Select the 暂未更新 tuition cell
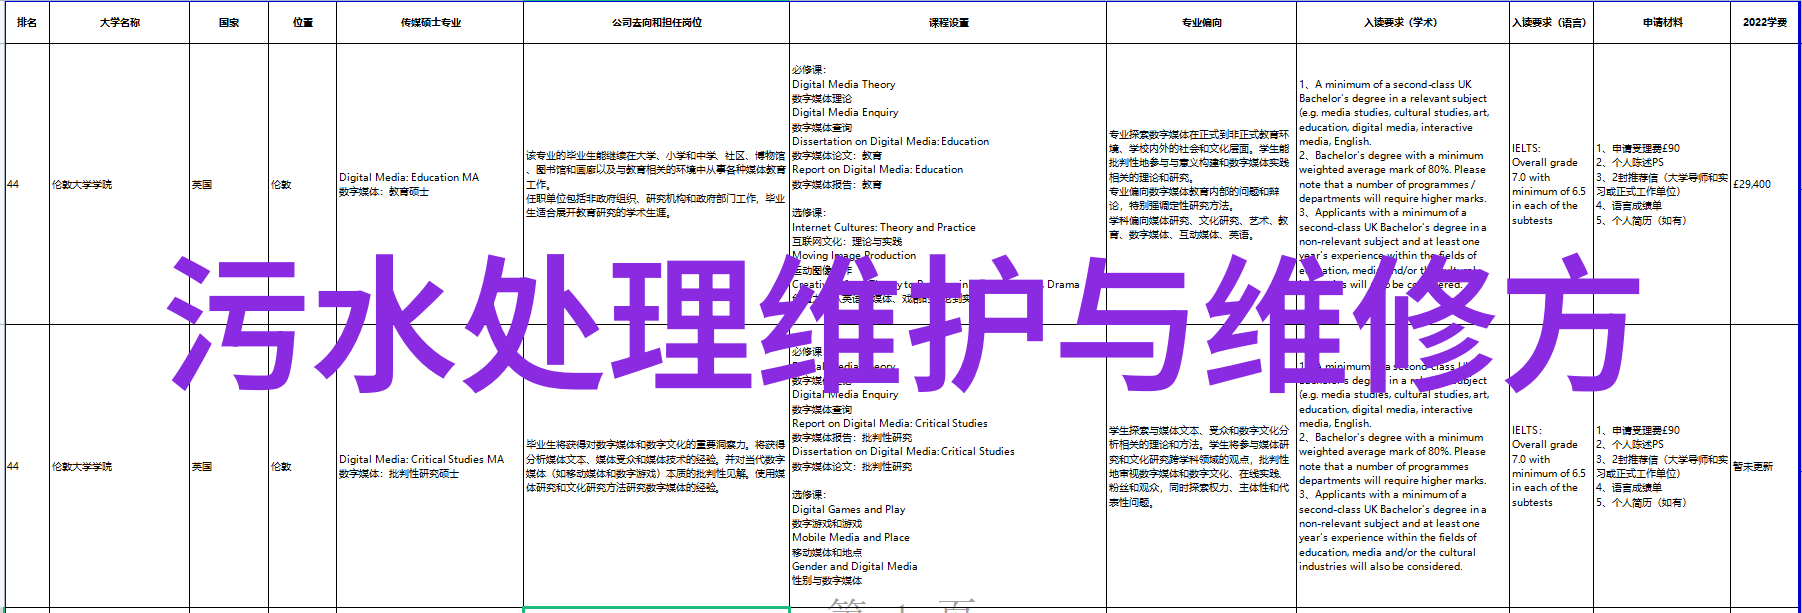Viewport: 1802px width, 613px height. (x=1765, y=466)
